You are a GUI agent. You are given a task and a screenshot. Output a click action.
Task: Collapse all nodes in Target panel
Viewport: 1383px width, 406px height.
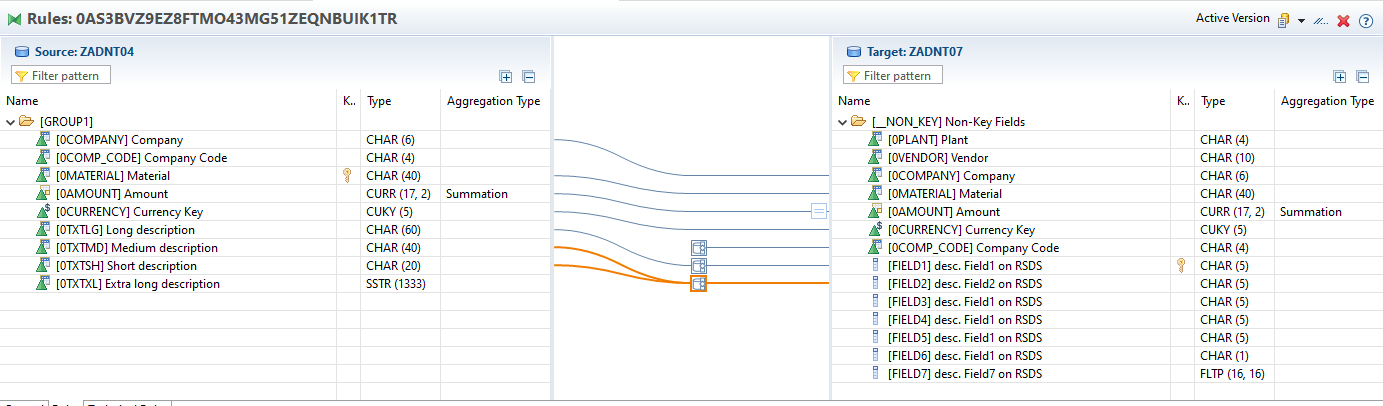tap(1362, 76)
